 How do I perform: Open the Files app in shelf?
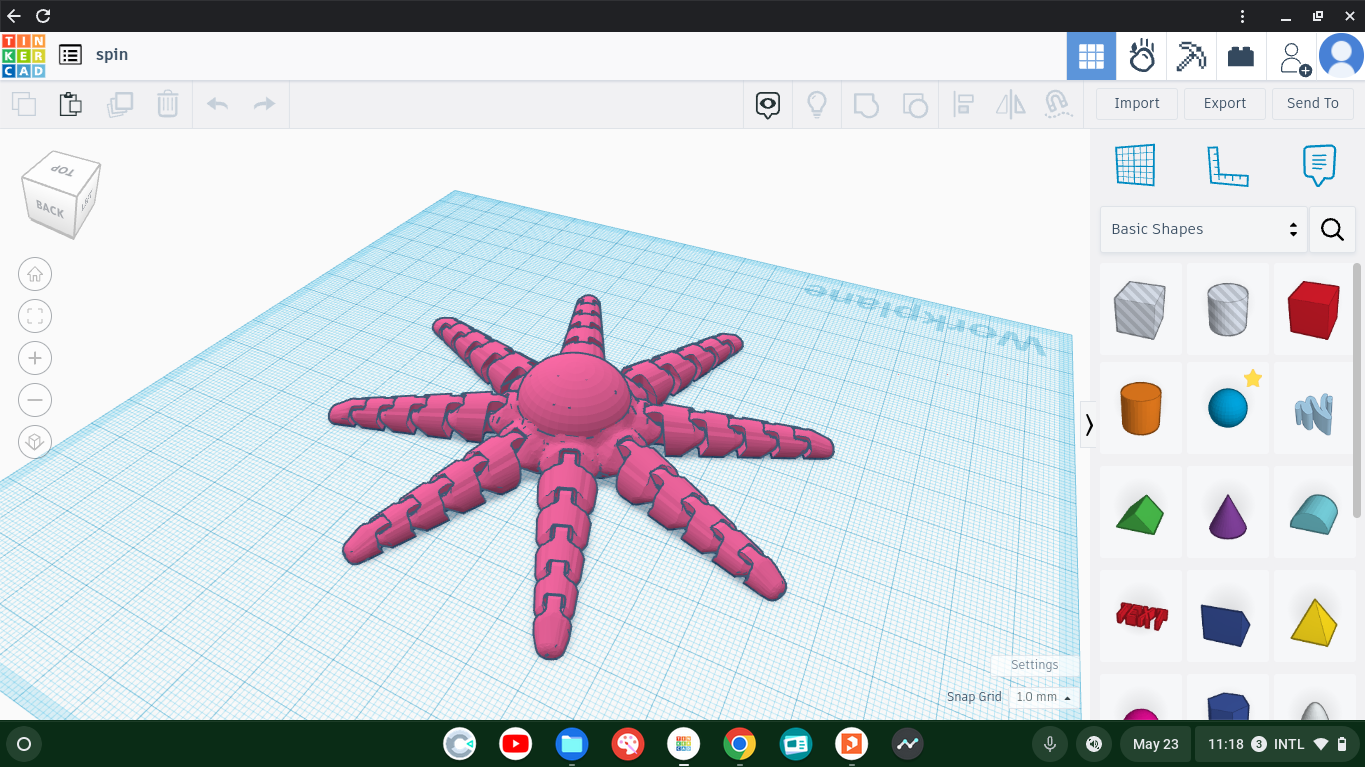click(x=572, y=744)
